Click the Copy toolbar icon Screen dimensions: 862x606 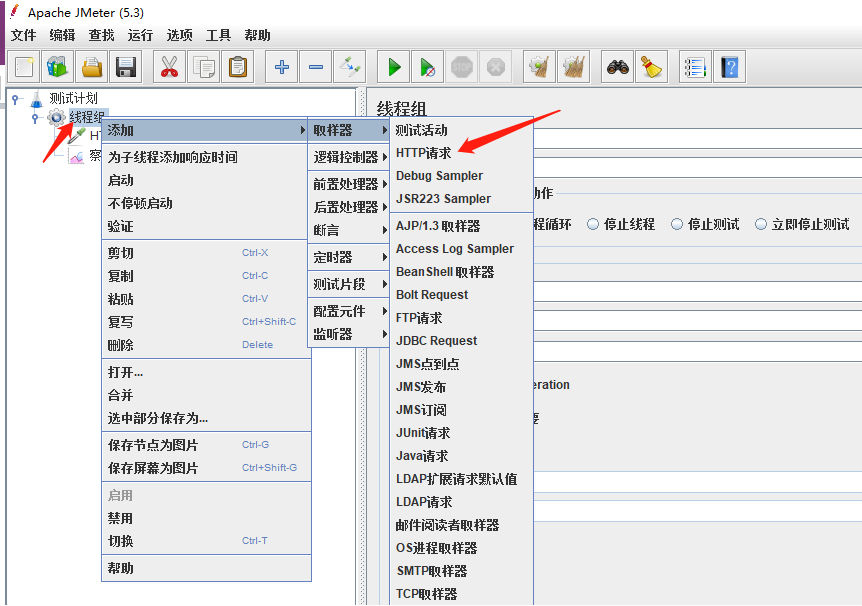[x=204, y=67]
